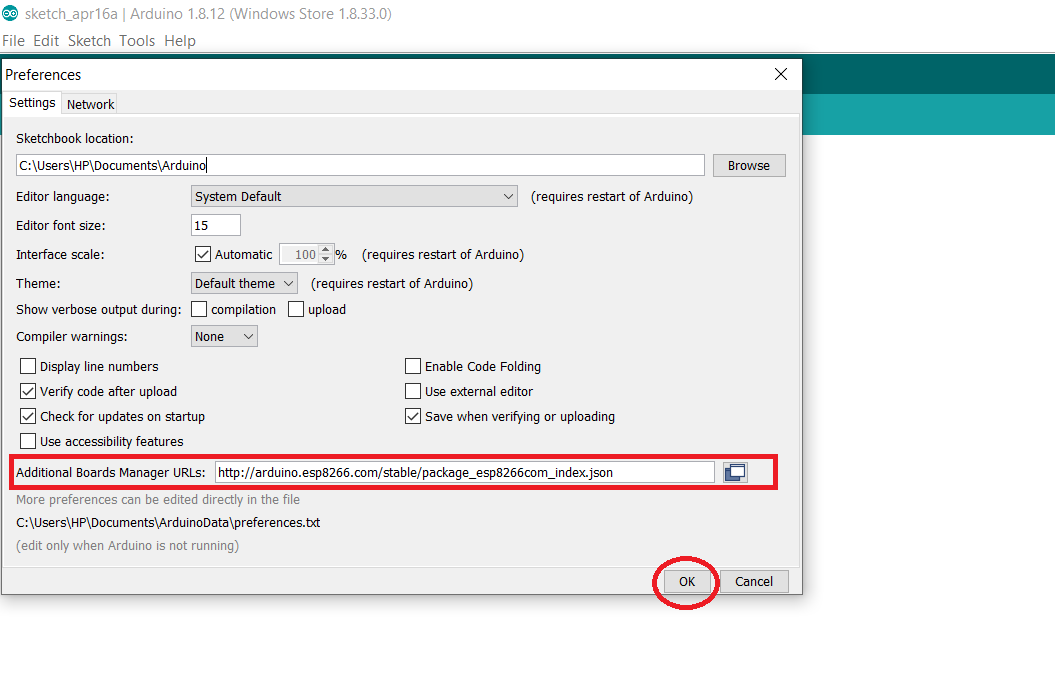The width and height of the screenshot is (1055, 680).
Task: Toggle the Automatic interface scale checkbox
Action: (203, 254)
